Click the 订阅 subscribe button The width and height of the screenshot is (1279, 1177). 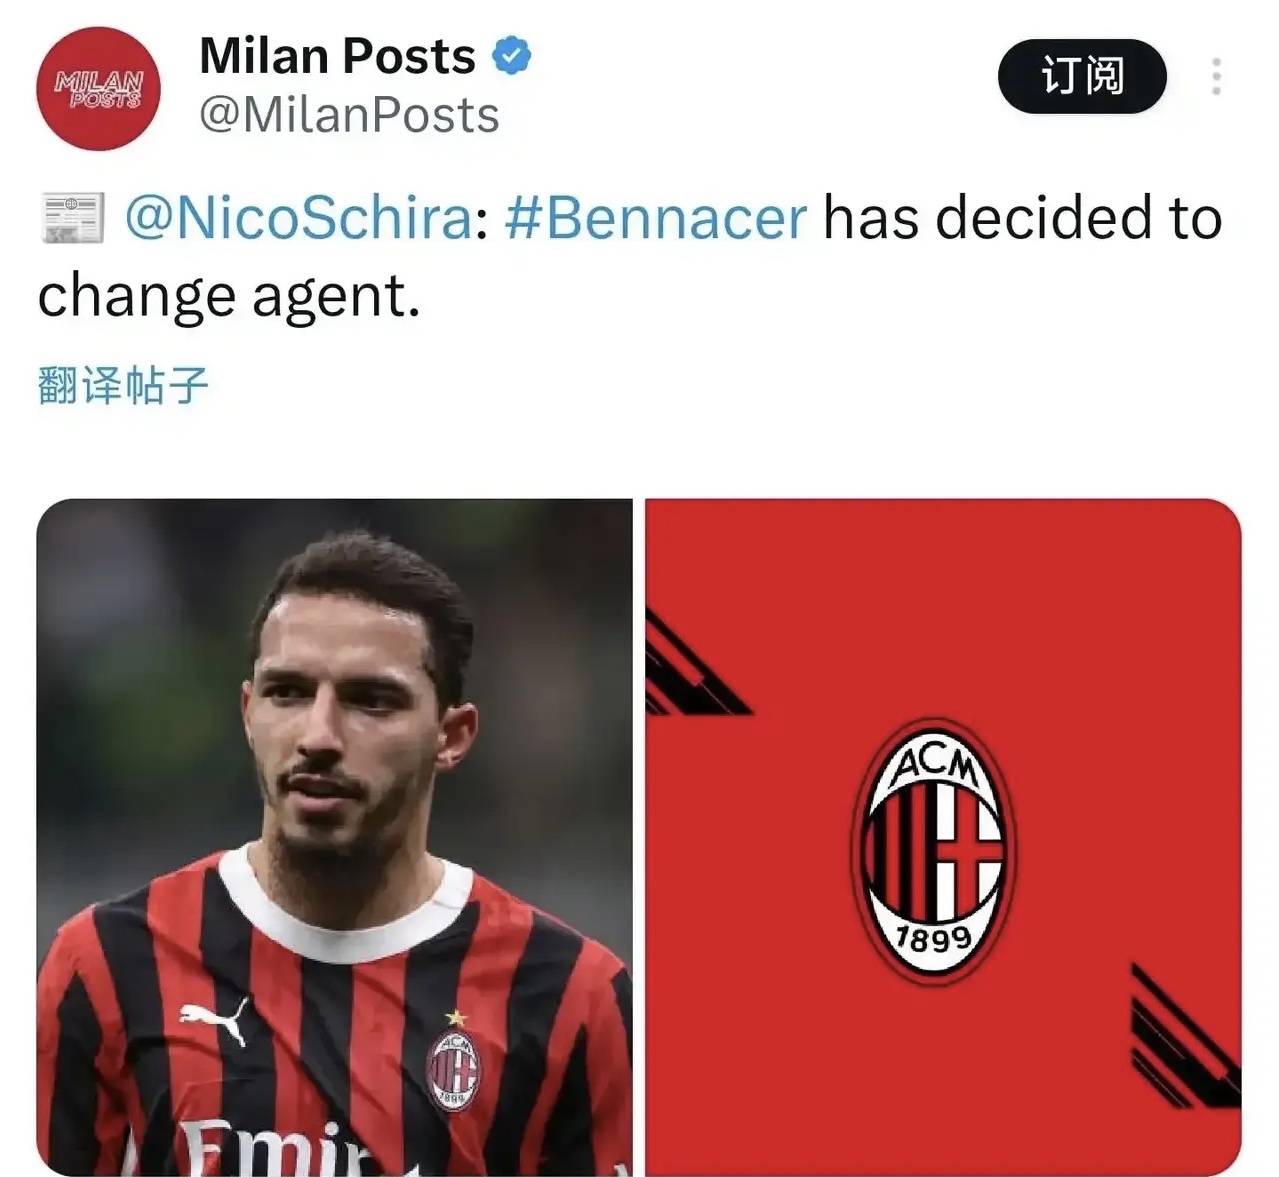point(1082,76)
